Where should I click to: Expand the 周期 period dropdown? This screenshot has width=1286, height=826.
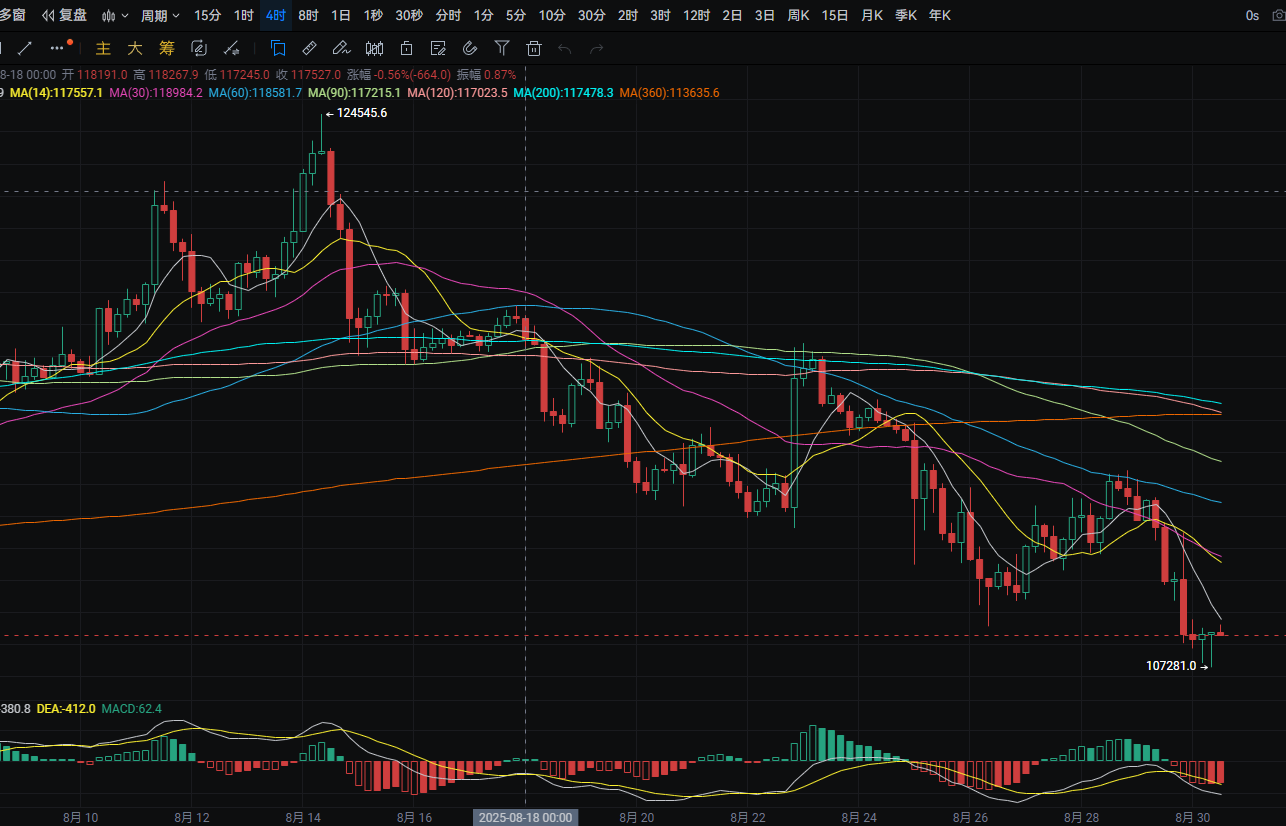click(160, 15)
